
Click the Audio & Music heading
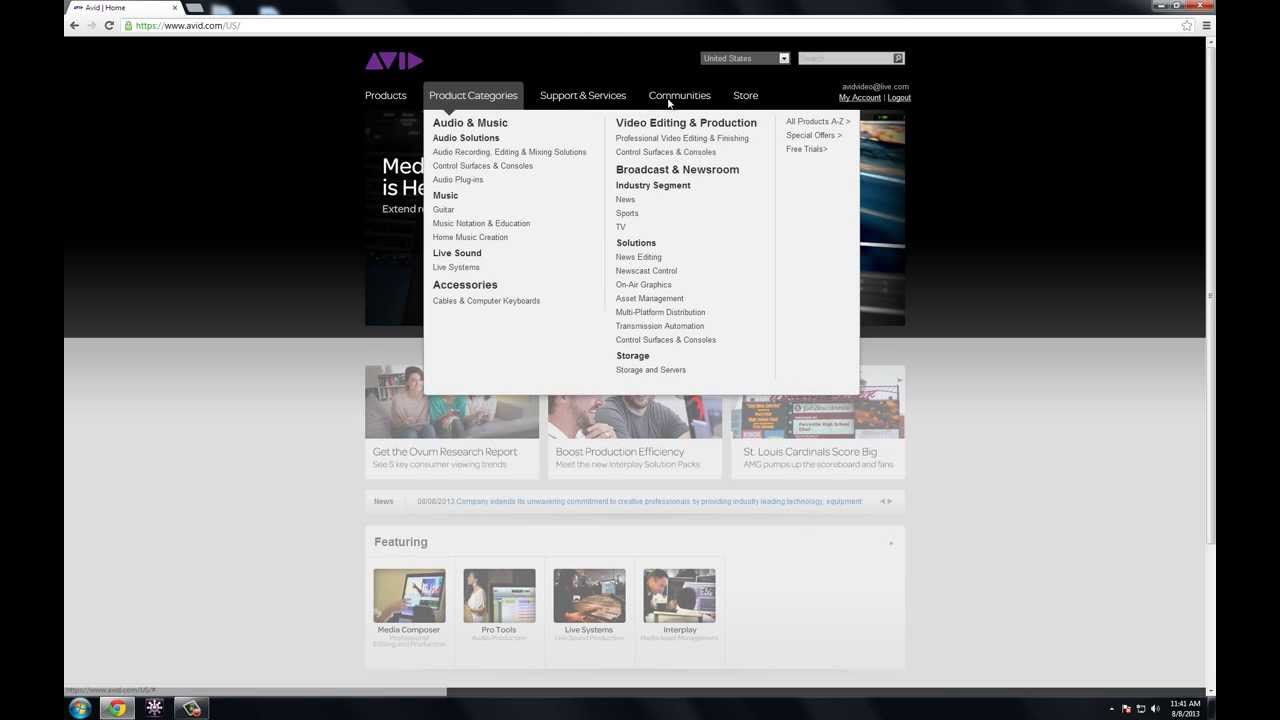[470, 123]
